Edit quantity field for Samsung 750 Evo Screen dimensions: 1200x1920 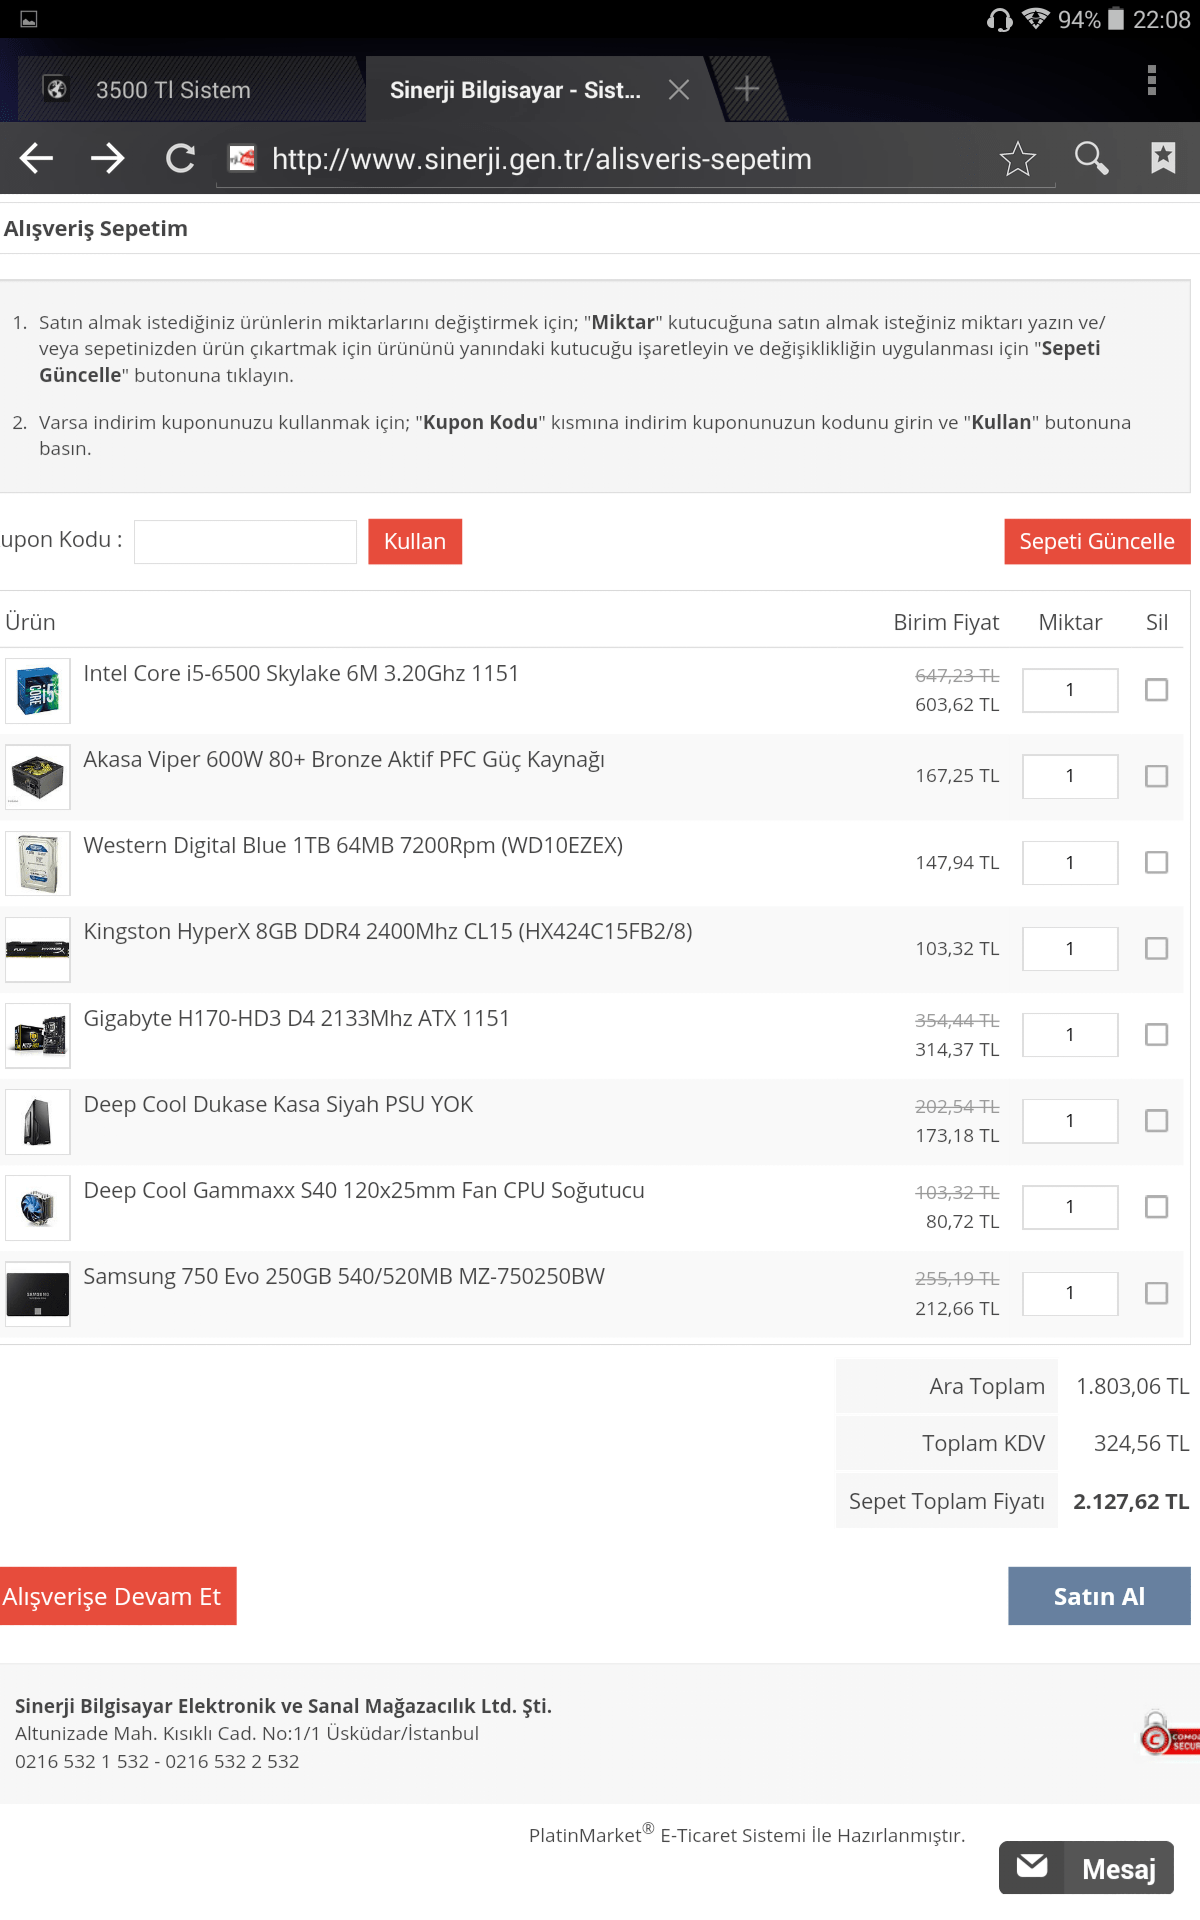point(1070,1293)
